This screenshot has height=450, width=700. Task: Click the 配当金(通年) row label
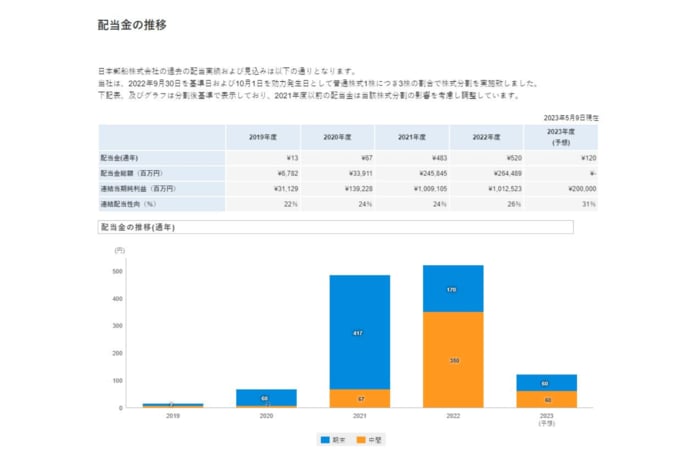(x=123, y=158)
